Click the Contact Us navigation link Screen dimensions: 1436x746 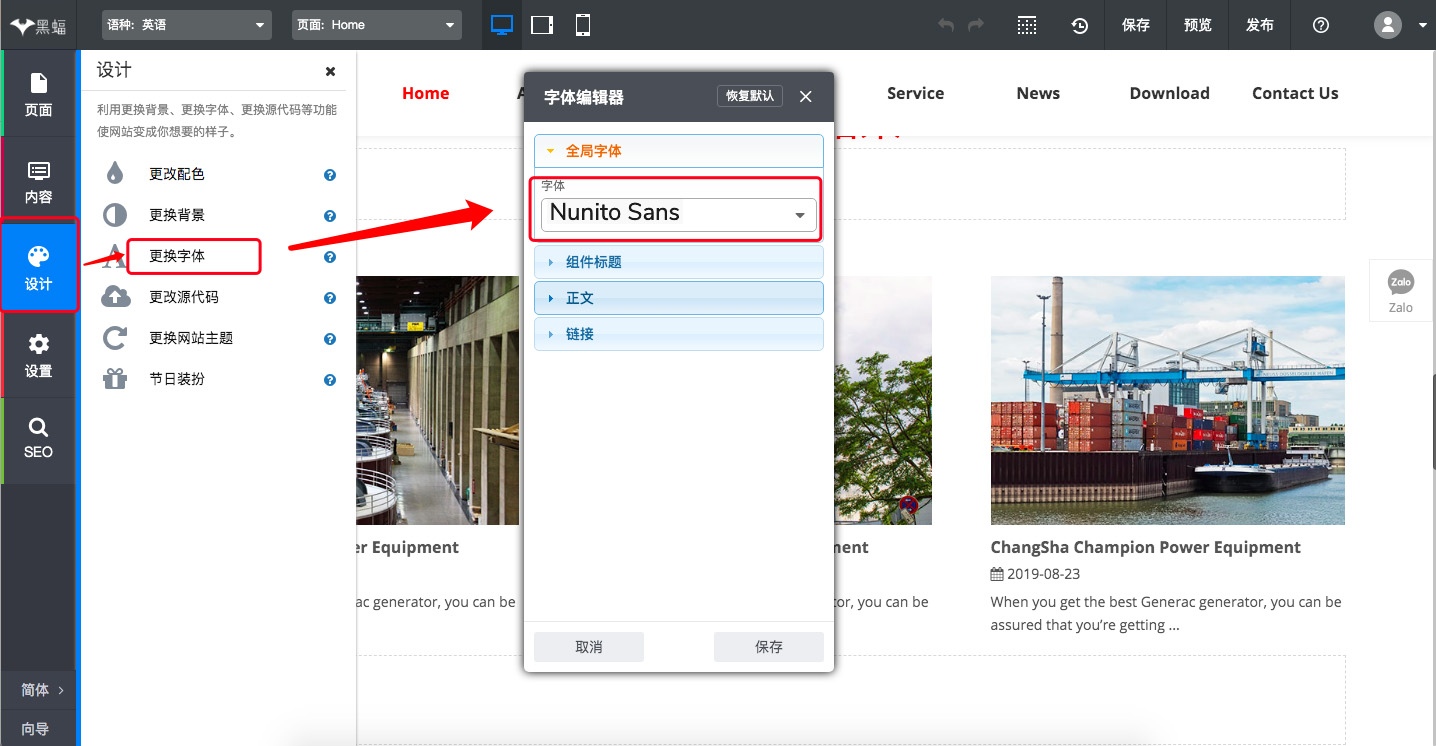click(1295, 93)
